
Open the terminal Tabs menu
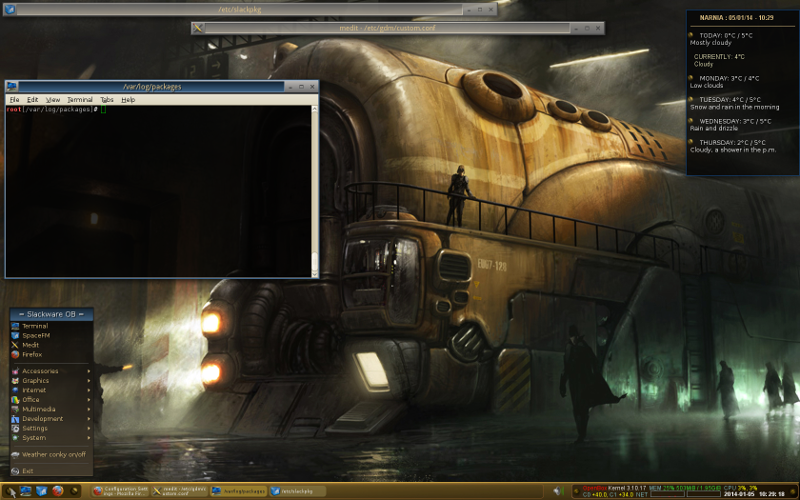pyautogui.click(x=107, y=99)
